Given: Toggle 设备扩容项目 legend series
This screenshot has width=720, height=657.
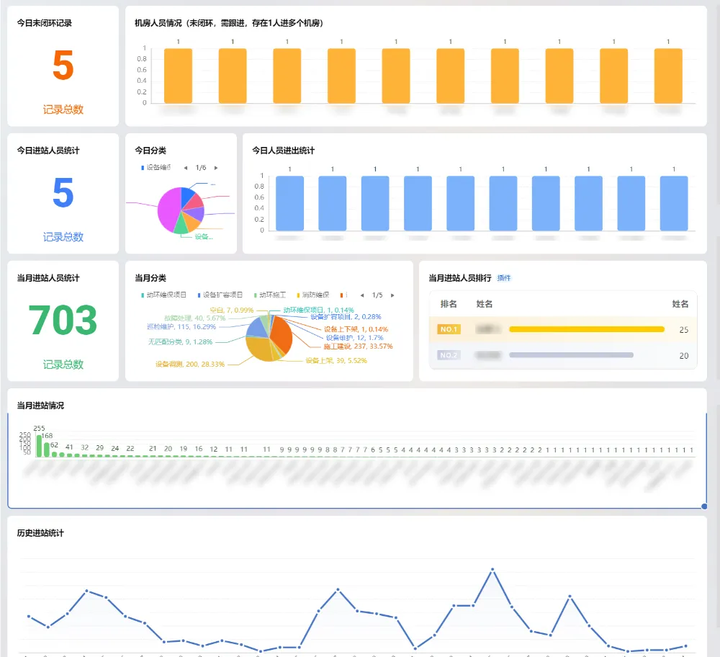Looking at the screenshot, I should (220, 295).
